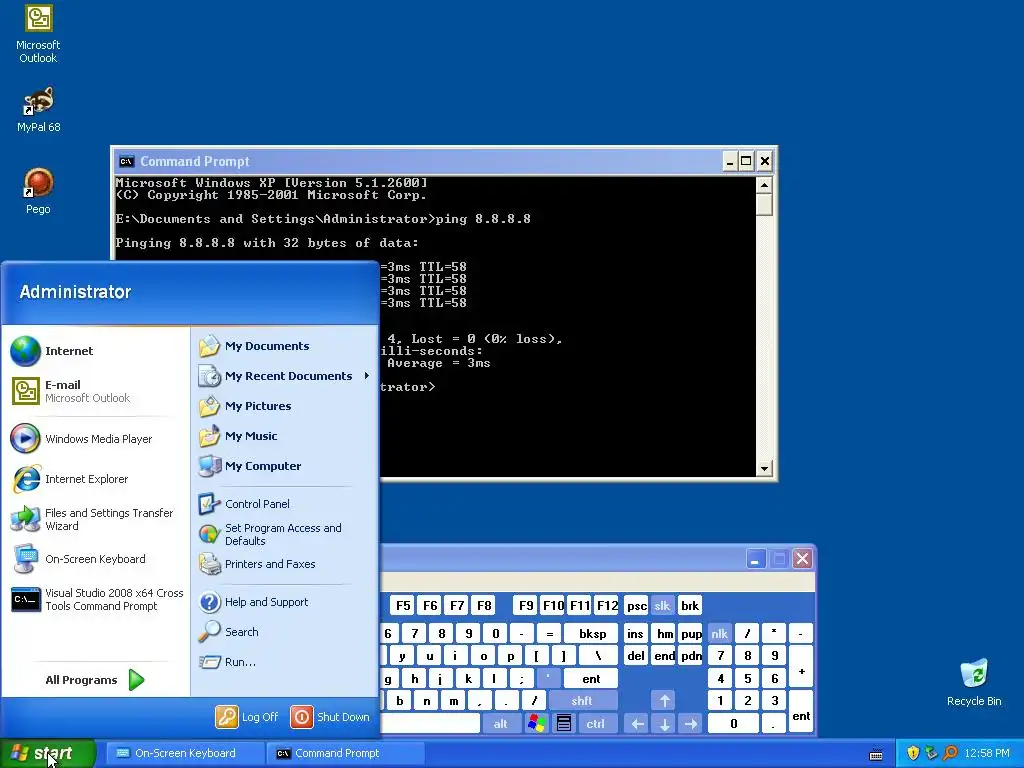Open Set Program Access and Defaults
Screen dimensions: 1024x768
(x=283, y=534)
